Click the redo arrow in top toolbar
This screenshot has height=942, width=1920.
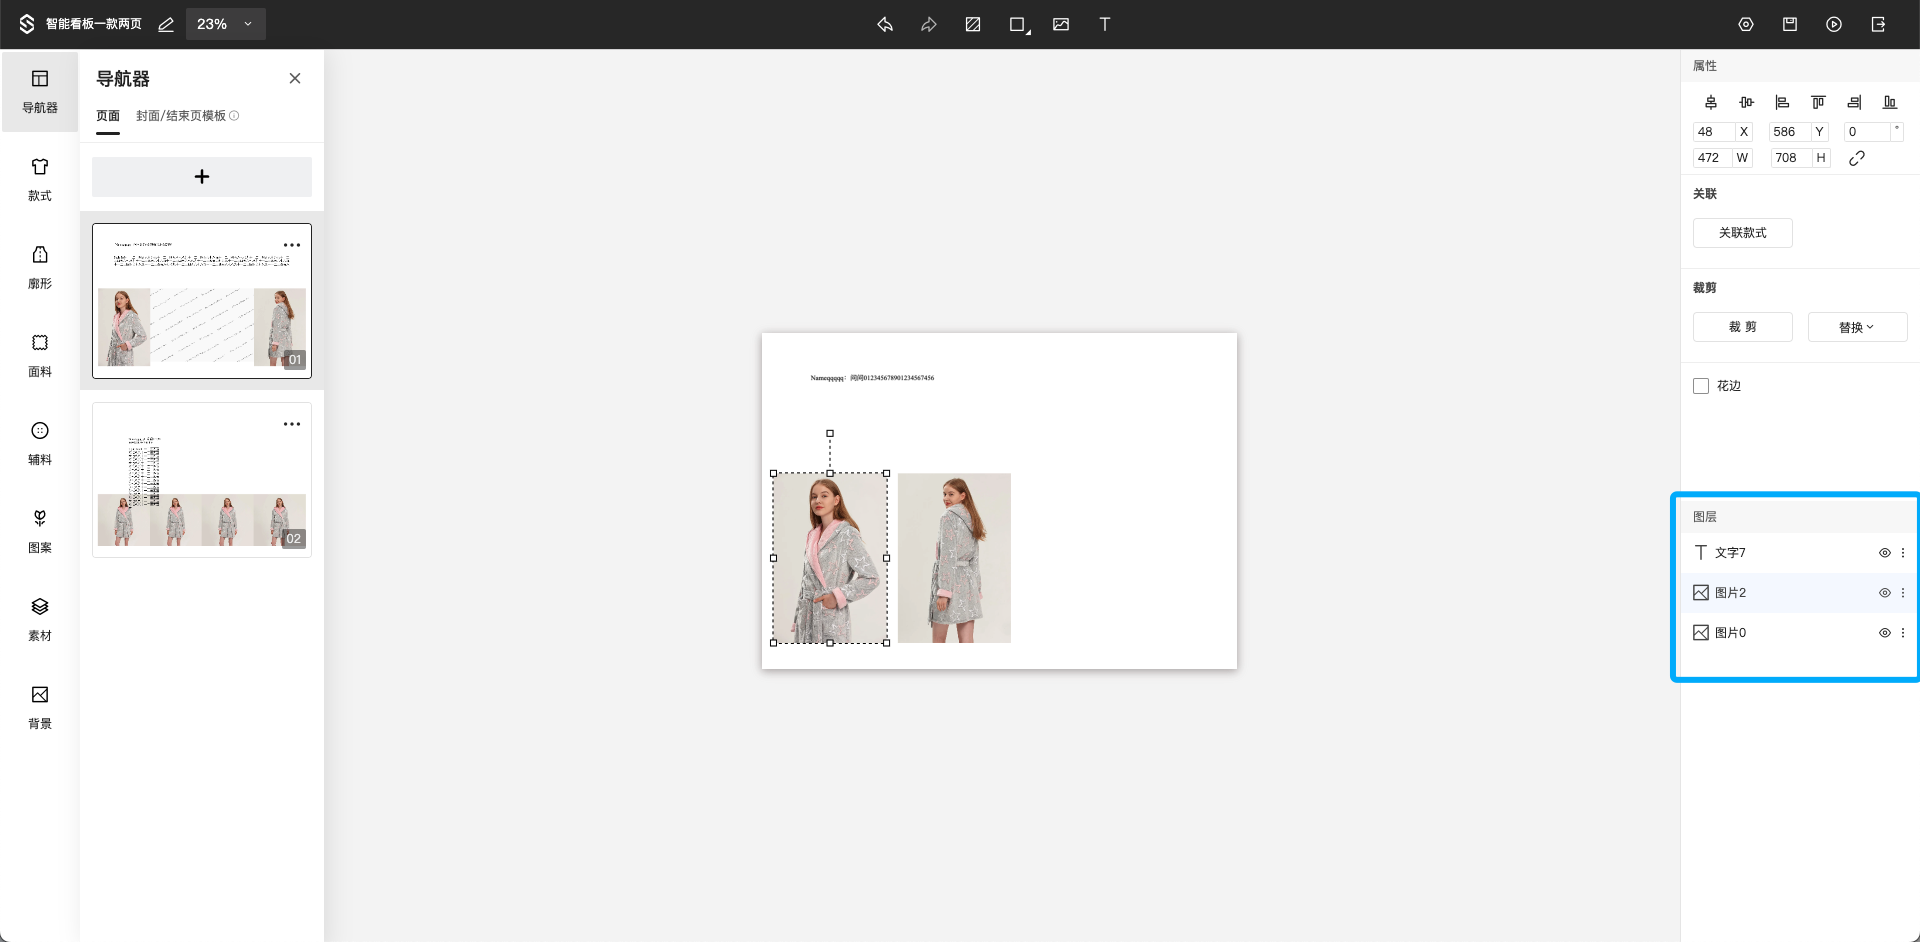tap(929, 24)
